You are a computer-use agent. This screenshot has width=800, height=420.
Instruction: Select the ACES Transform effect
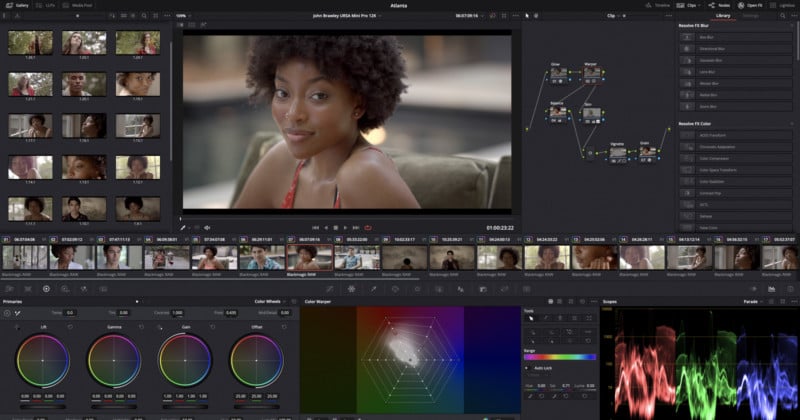(x=735, y=135)
